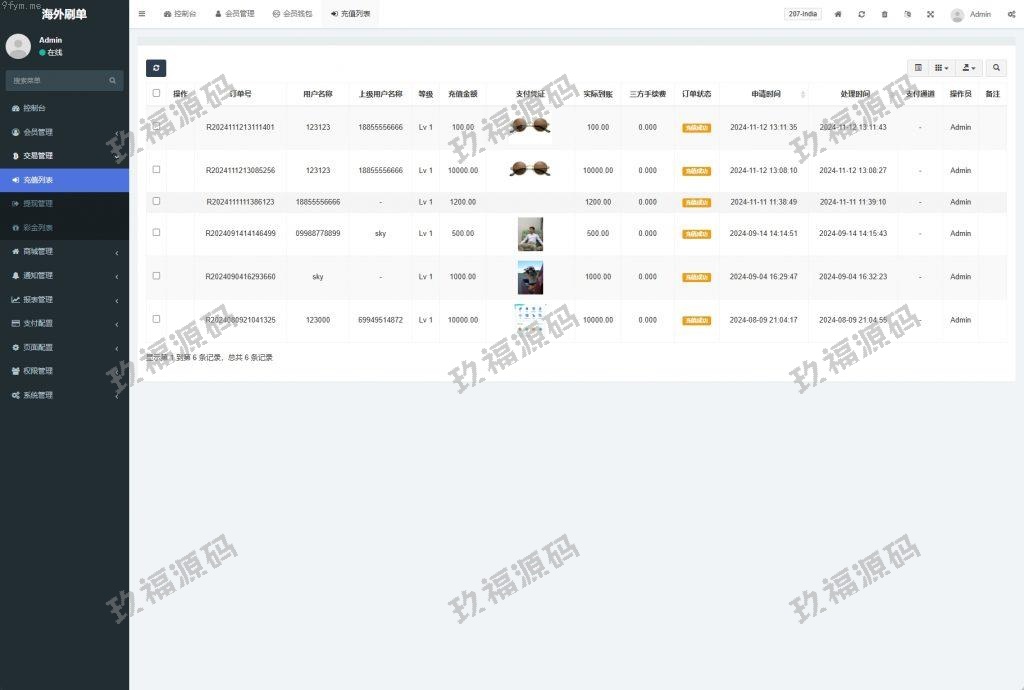Select checkbox for order R2024090416293660

click(x=156, y=276)
